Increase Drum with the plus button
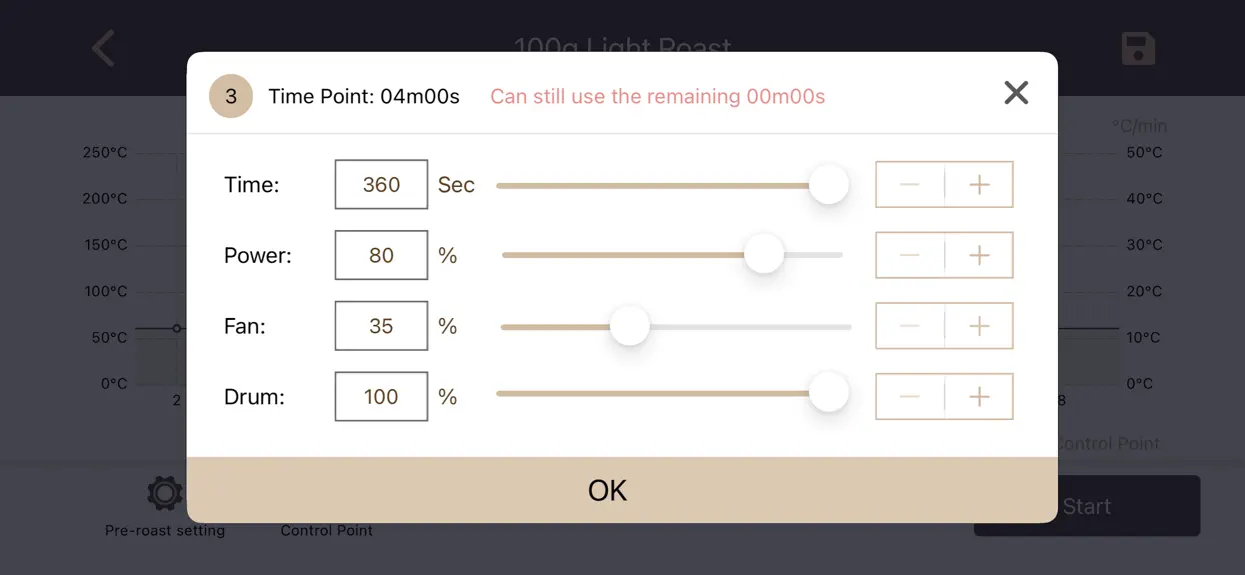 [979, 397]
